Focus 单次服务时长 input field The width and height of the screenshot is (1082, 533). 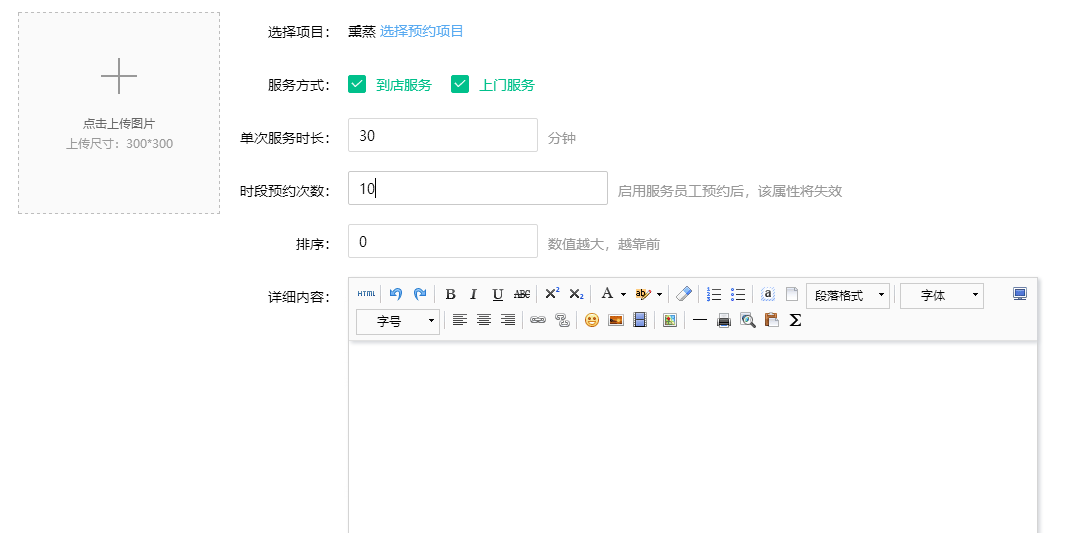442,135
